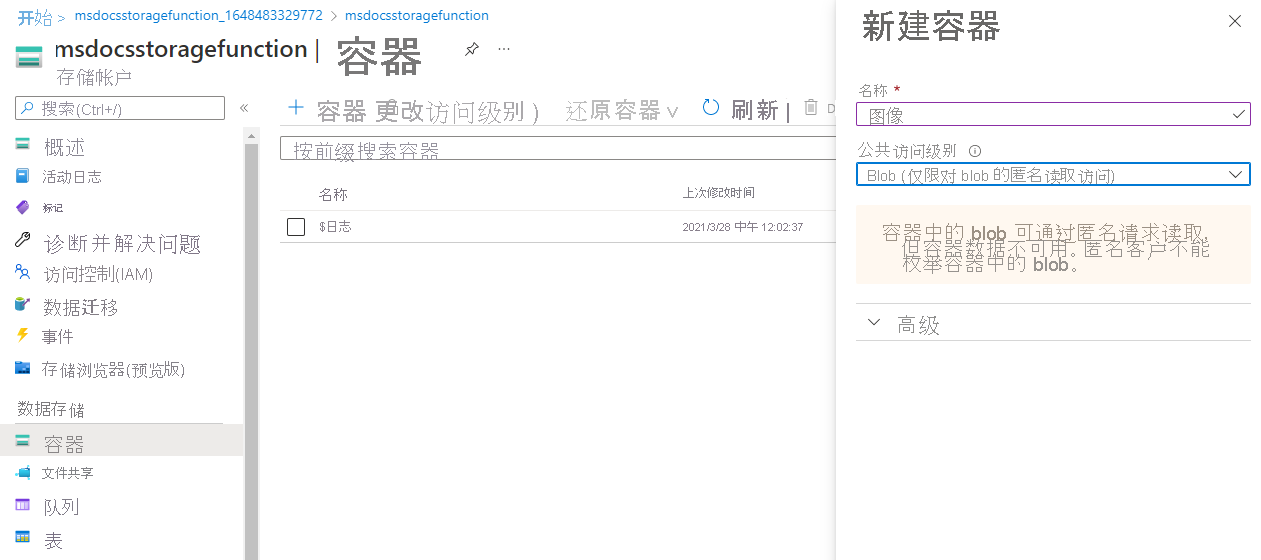Click the 诊断并解决问题 wrench icon

click(23, 241)
